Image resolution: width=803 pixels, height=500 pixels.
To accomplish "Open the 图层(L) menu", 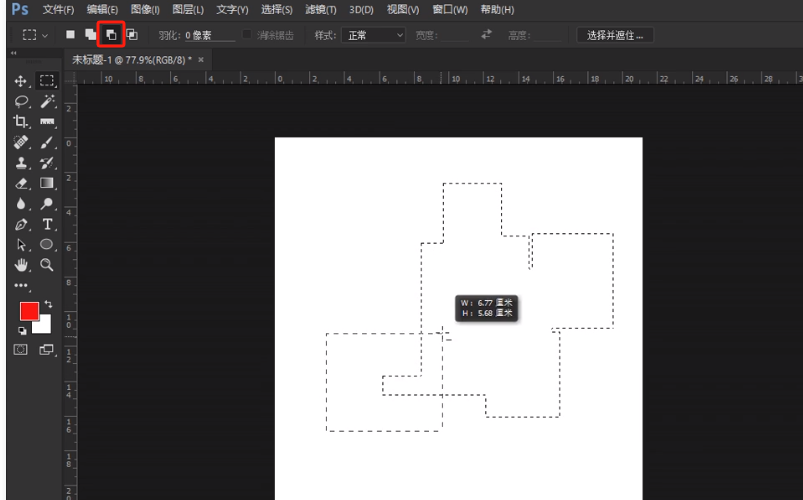I will [x=188, y=10].
